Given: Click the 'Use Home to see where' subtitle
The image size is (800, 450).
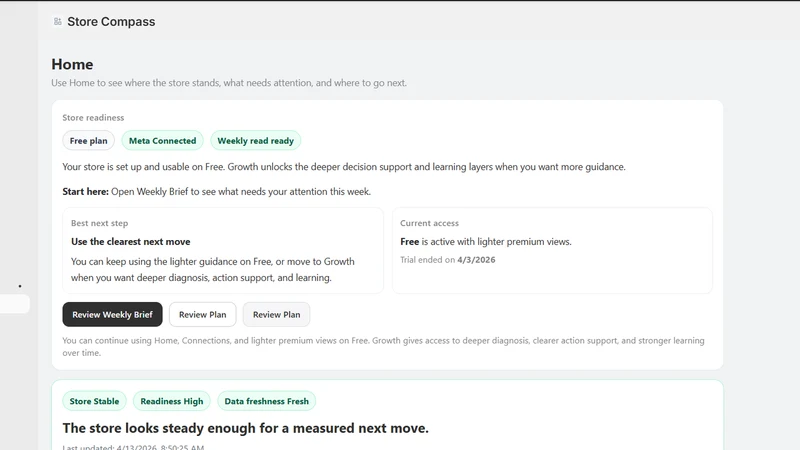Looking at the screenshot, I should click(229, 83).
